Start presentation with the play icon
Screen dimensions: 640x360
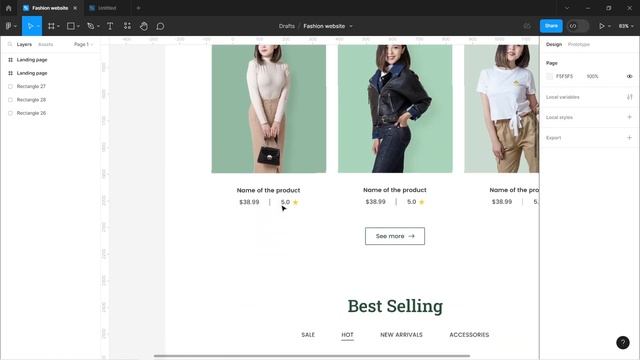[x=601, y=26]
